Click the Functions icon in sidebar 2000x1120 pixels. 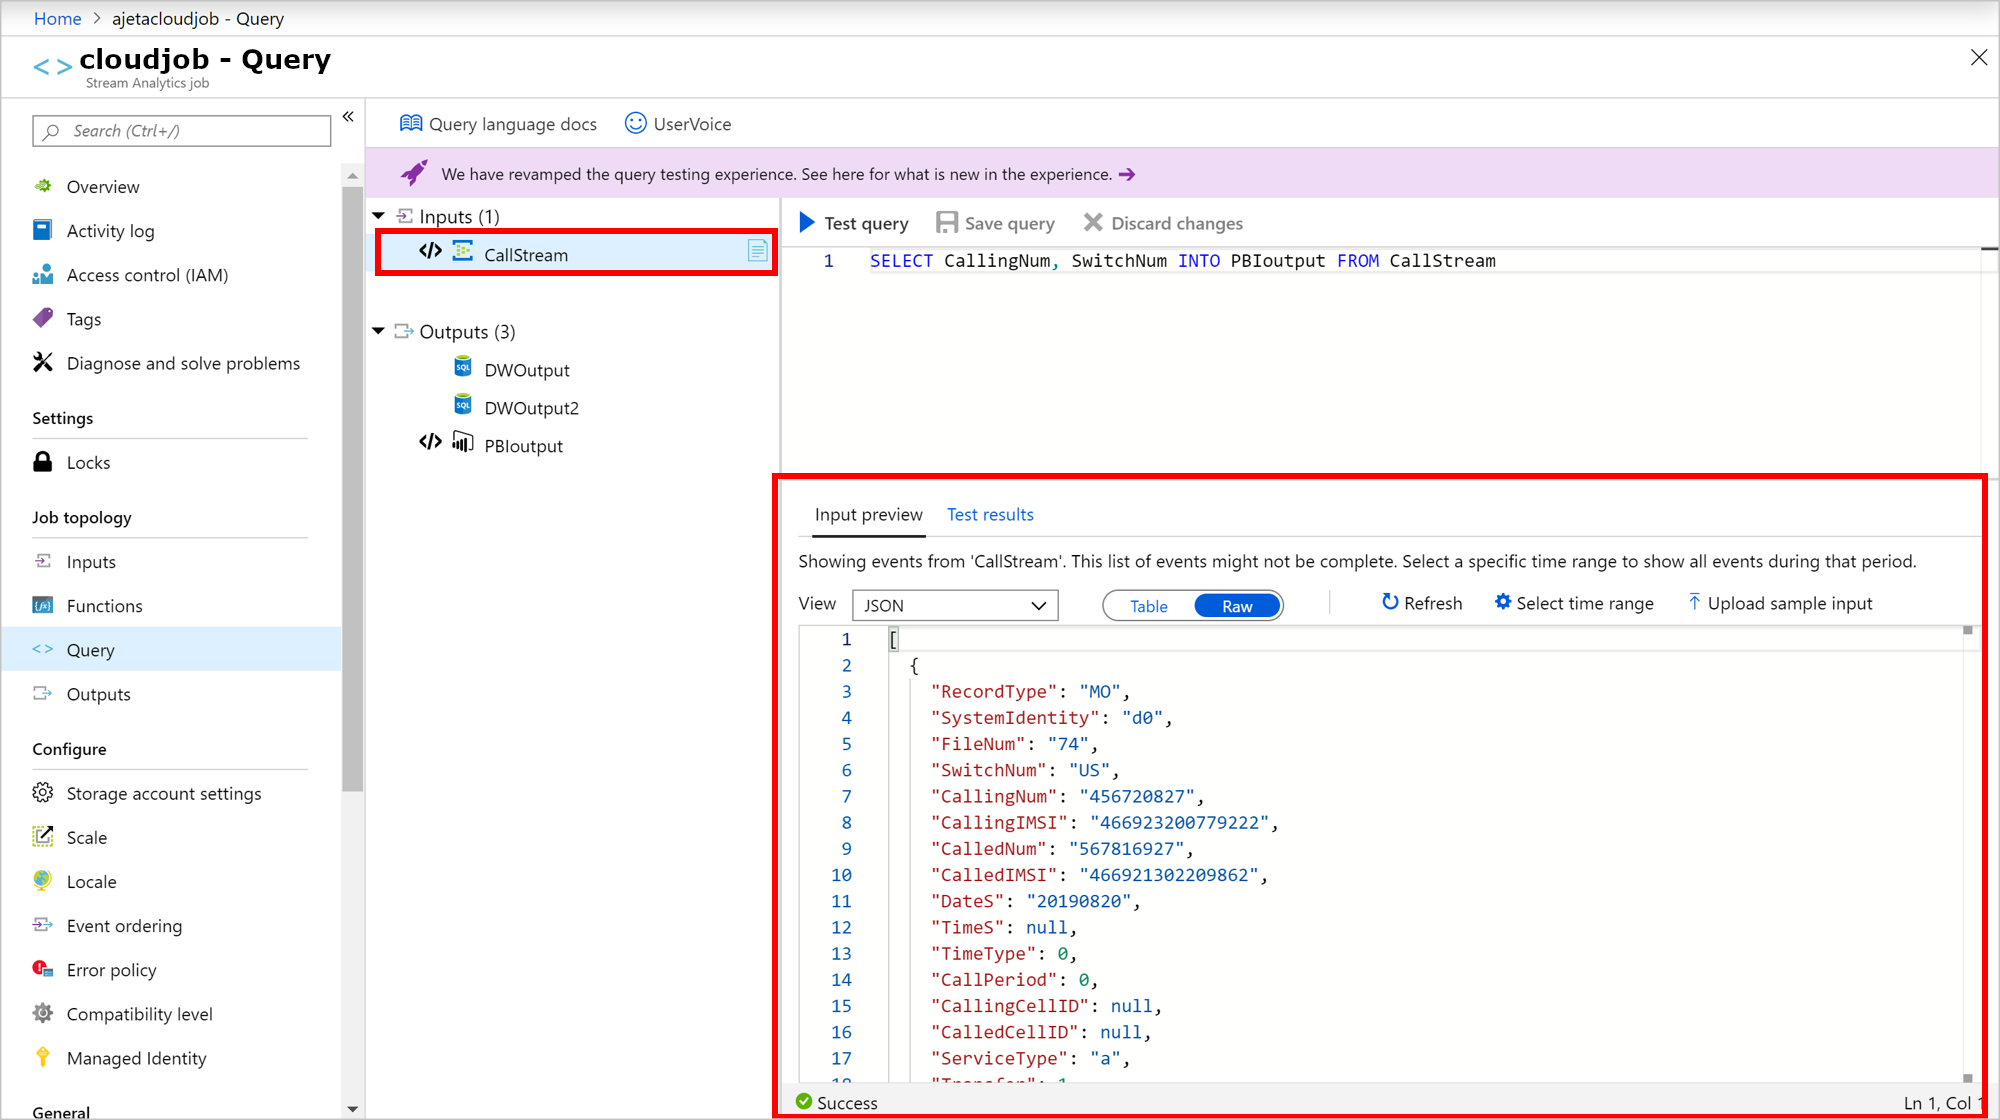tap(43, 605)
